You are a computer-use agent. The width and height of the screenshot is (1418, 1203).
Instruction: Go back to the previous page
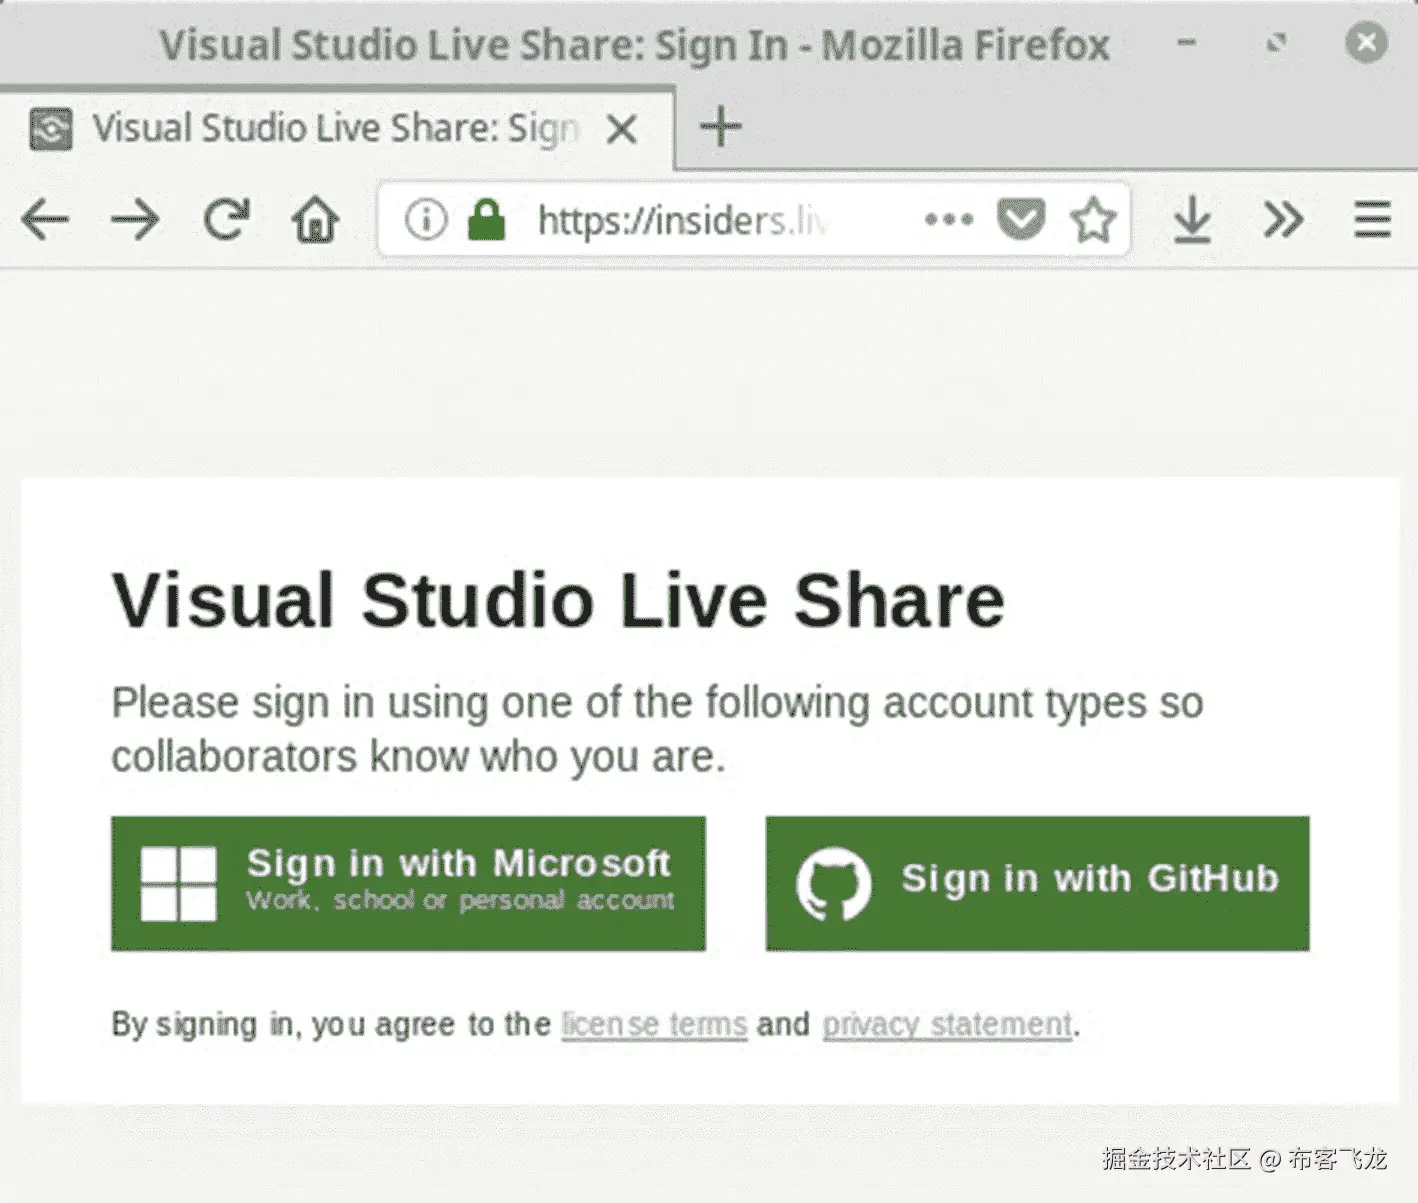(45, 219)
